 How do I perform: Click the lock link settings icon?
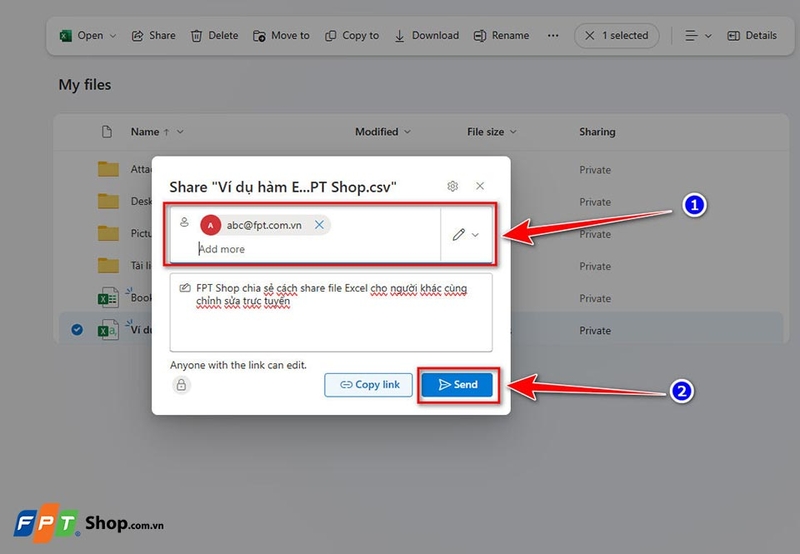(x=181, y=385)
